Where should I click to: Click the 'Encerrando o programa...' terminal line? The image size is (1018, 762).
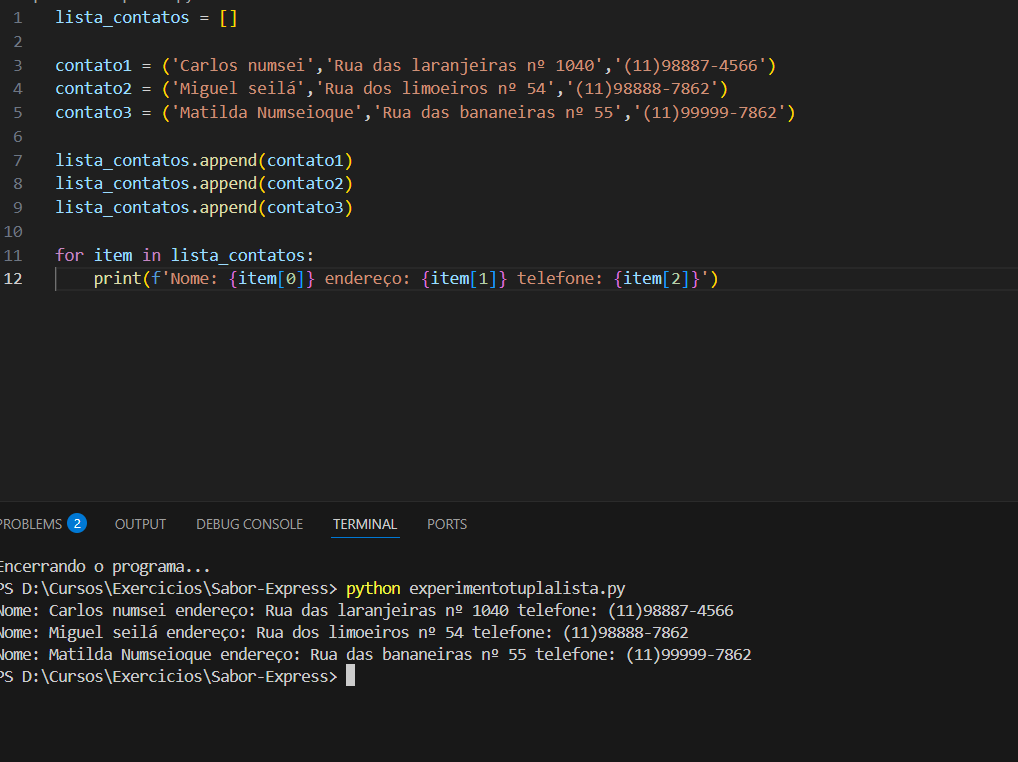pos(105,566)
